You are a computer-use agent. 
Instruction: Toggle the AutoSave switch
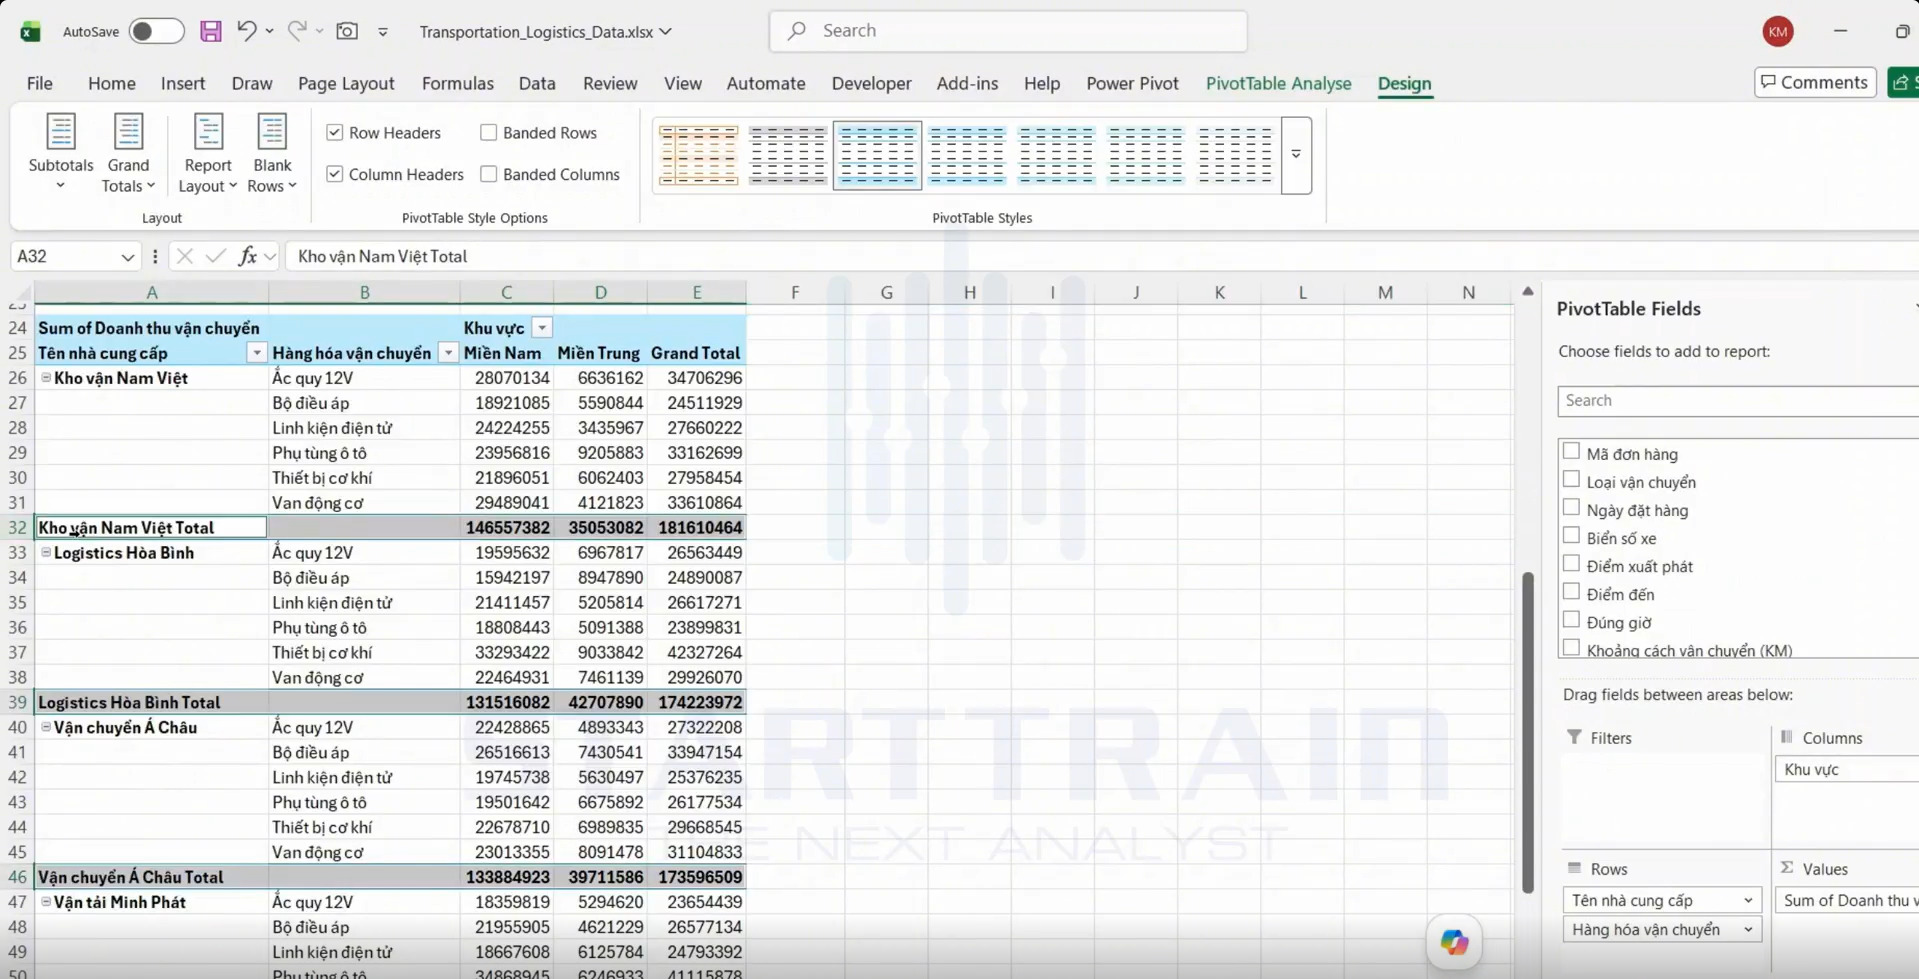(156, 31)
